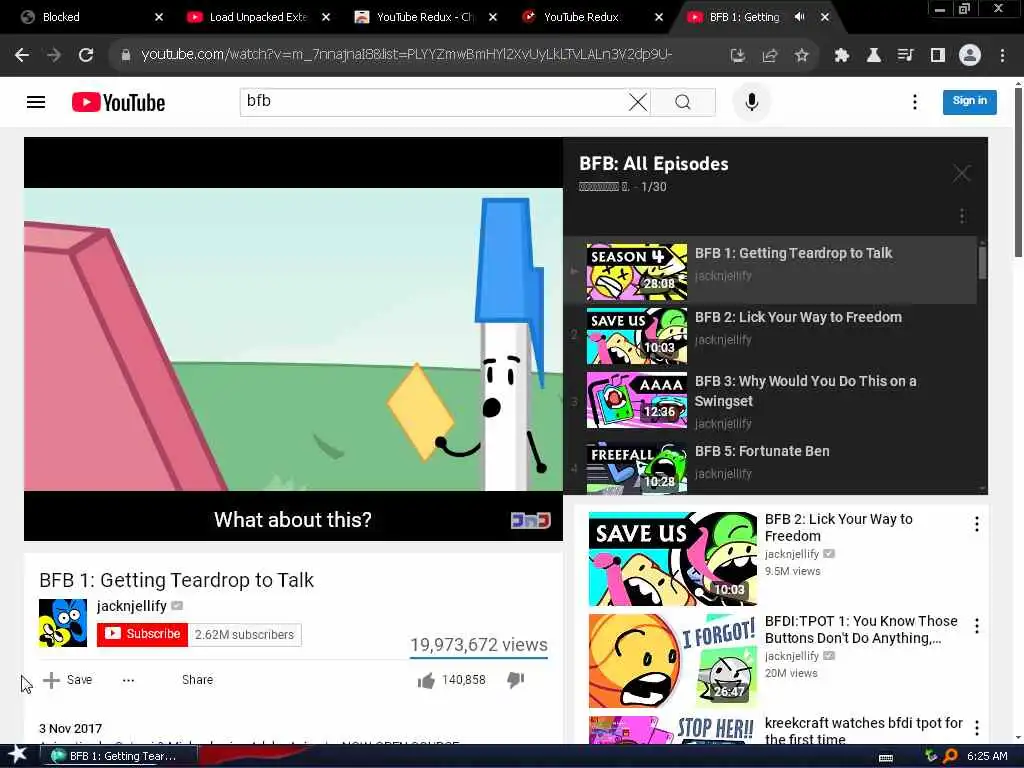Open BFB: All Episodes playlist title
Screen dimensions: 1024x768
pos(654,164)
